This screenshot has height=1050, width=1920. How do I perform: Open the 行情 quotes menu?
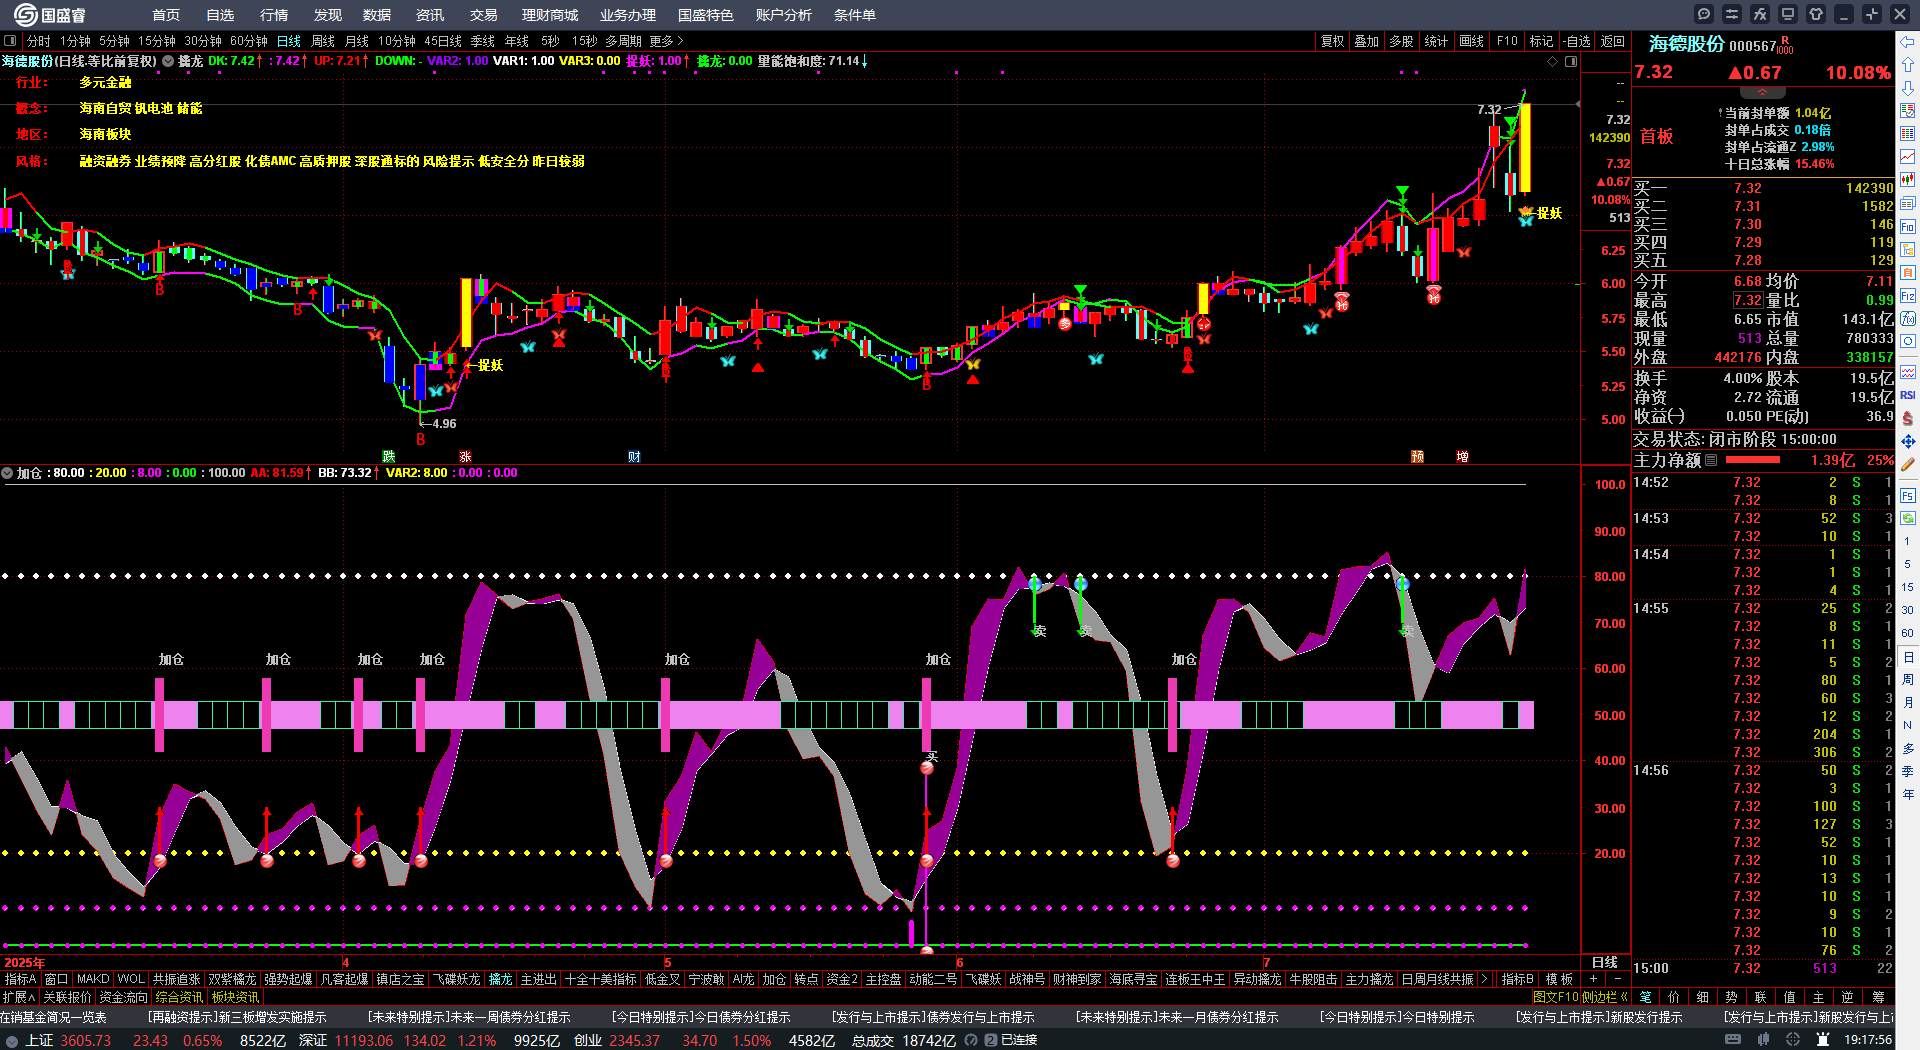(x=274, y=15)
